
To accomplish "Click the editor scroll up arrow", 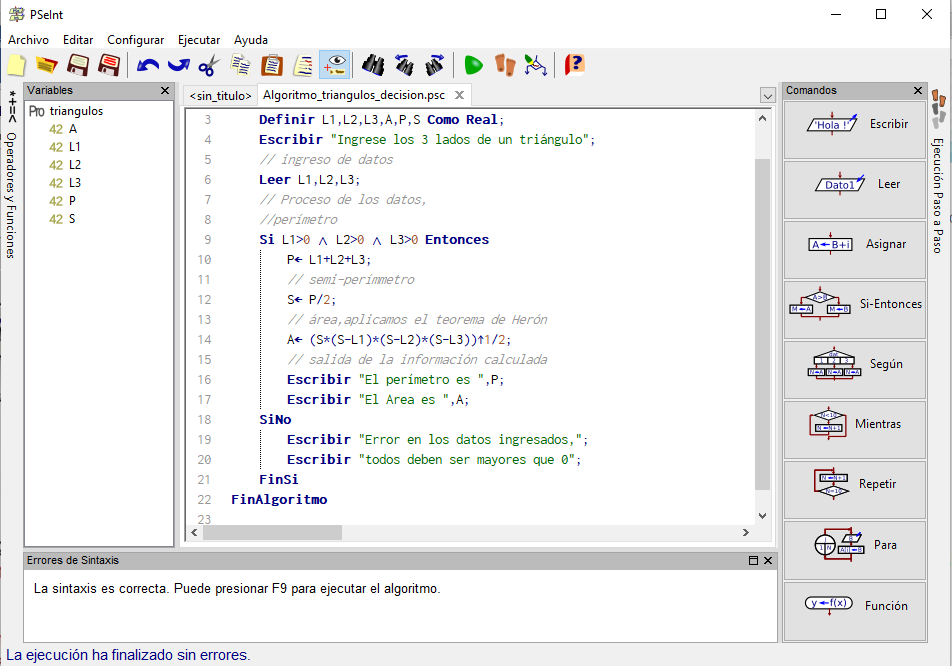I will point(763,118).
